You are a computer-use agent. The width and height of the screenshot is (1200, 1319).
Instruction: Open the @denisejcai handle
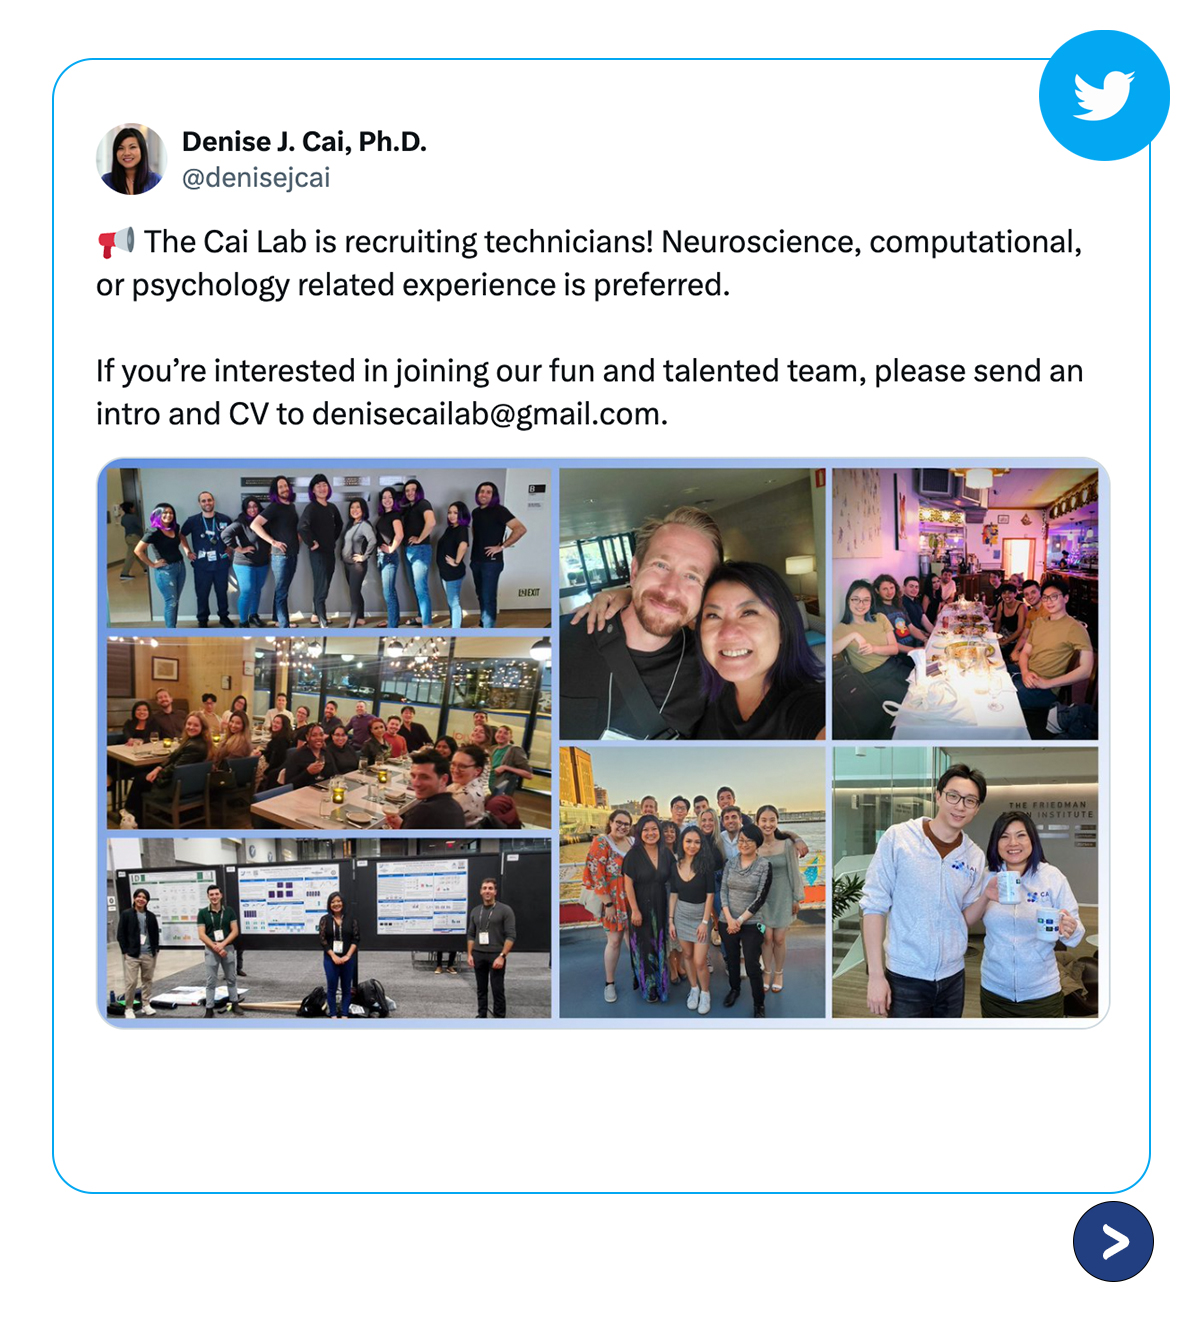[x=256, y=178]
